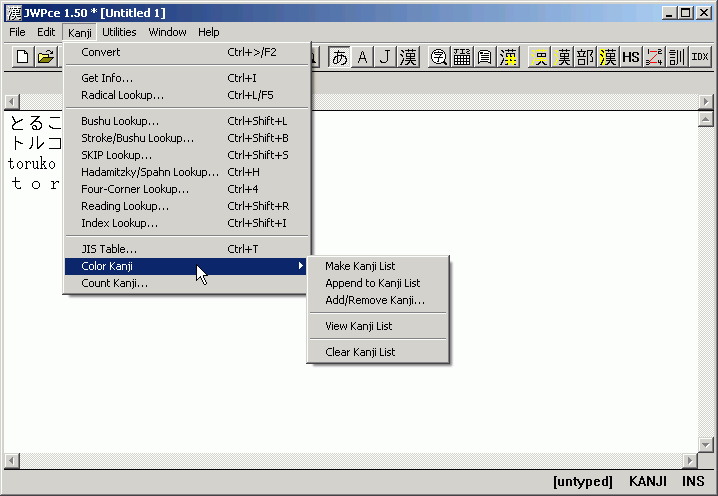718x496 pixels.
Task: Click the top ruler bar's left arrow
Action: pos(12,102)
